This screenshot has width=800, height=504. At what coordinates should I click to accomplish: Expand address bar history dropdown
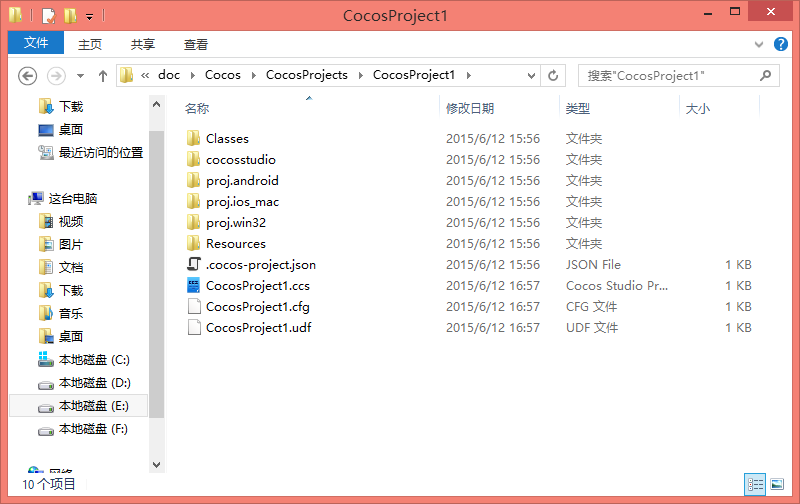coord(531,75)
